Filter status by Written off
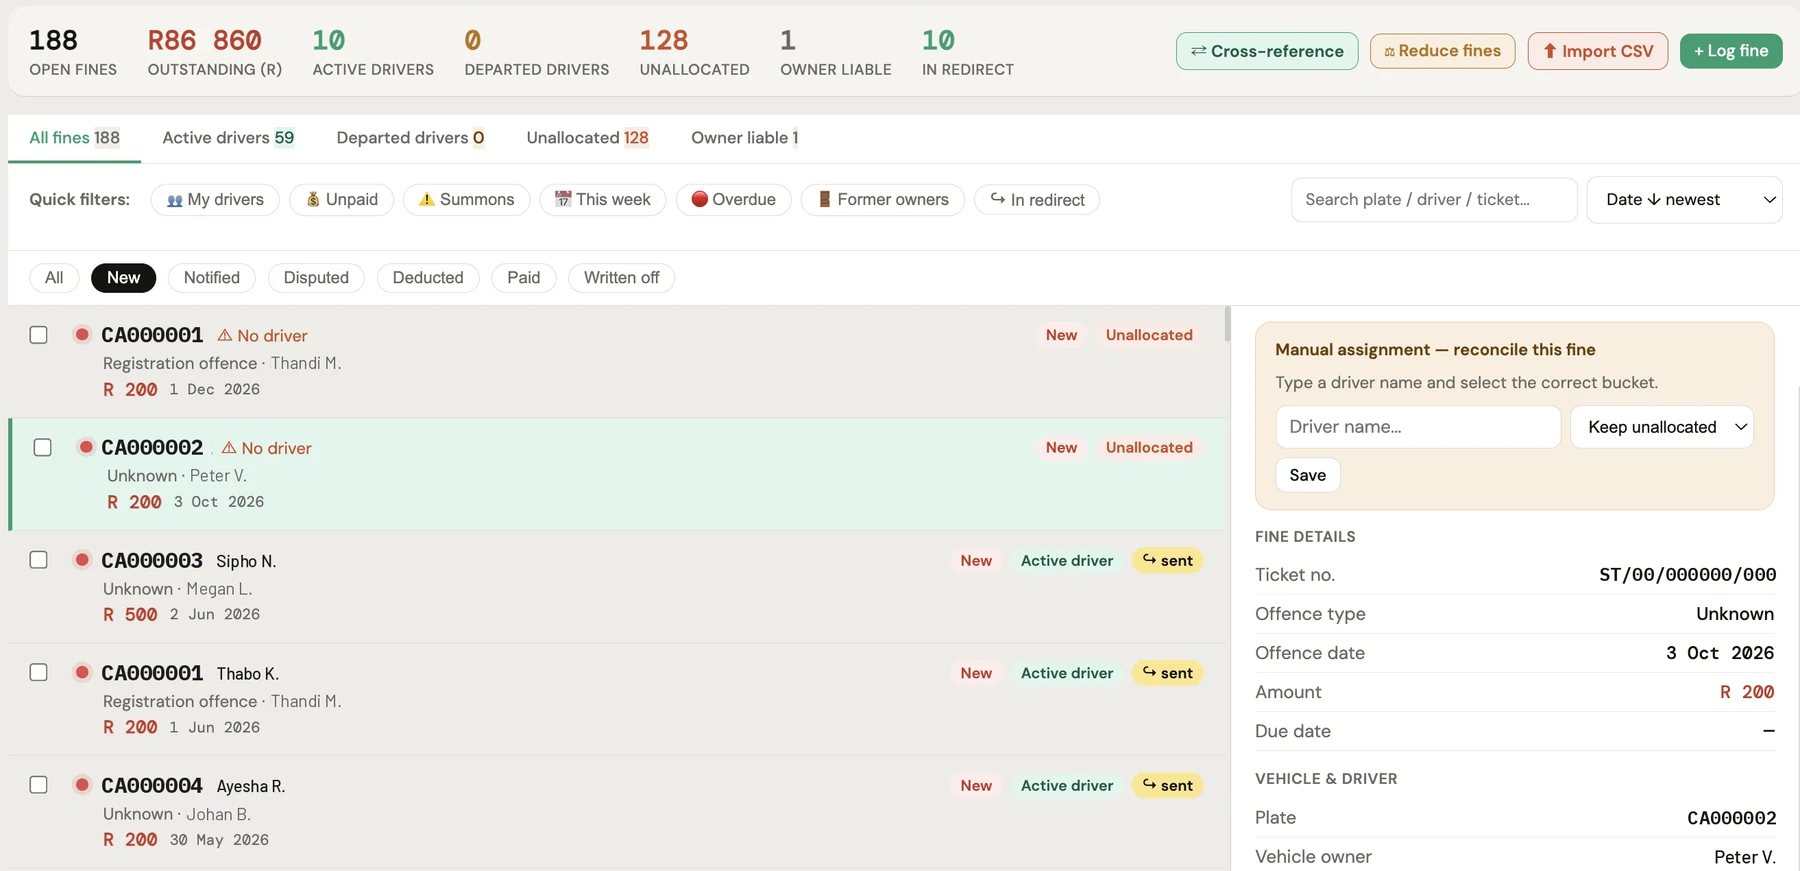 click(x=621, y=278)
